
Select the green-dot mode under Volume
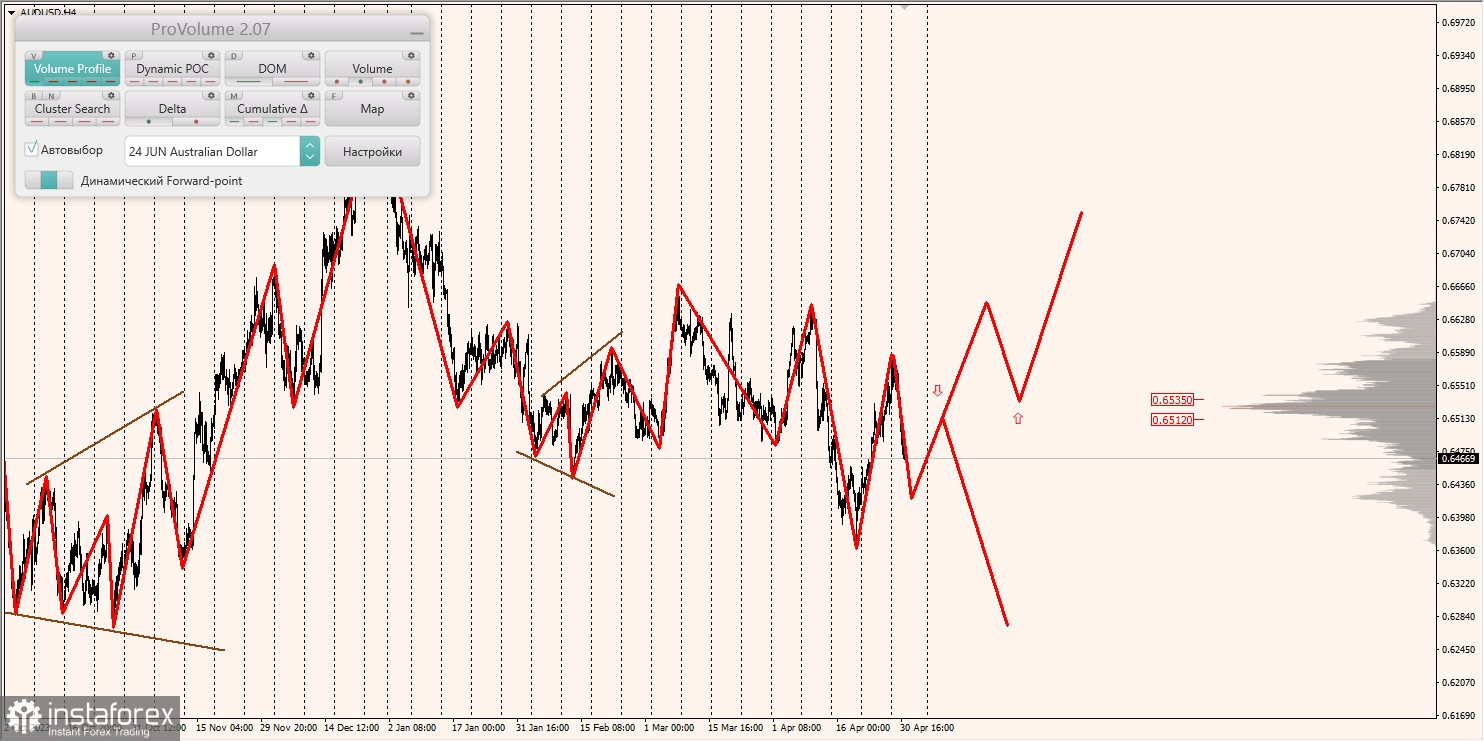tap(360, 81)
